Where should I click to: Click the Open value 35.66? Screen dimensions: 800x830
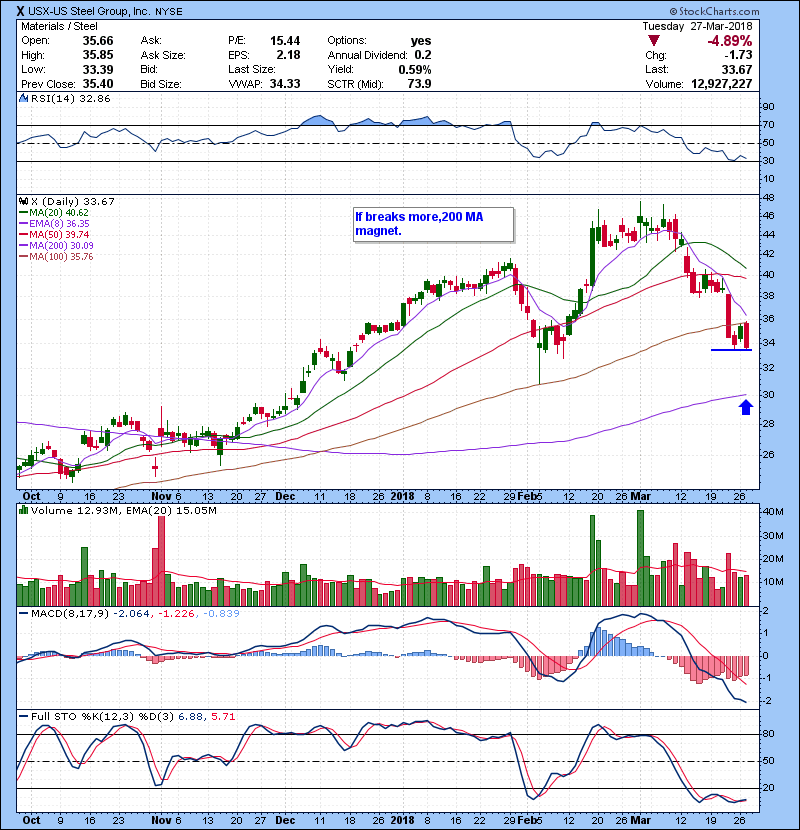[x=98, y=41]
